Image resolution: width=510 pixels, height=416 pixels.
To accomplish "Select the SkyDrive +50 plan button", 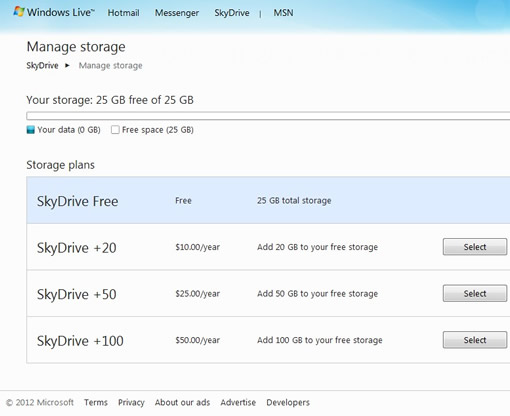I will [x=475, y=293].
